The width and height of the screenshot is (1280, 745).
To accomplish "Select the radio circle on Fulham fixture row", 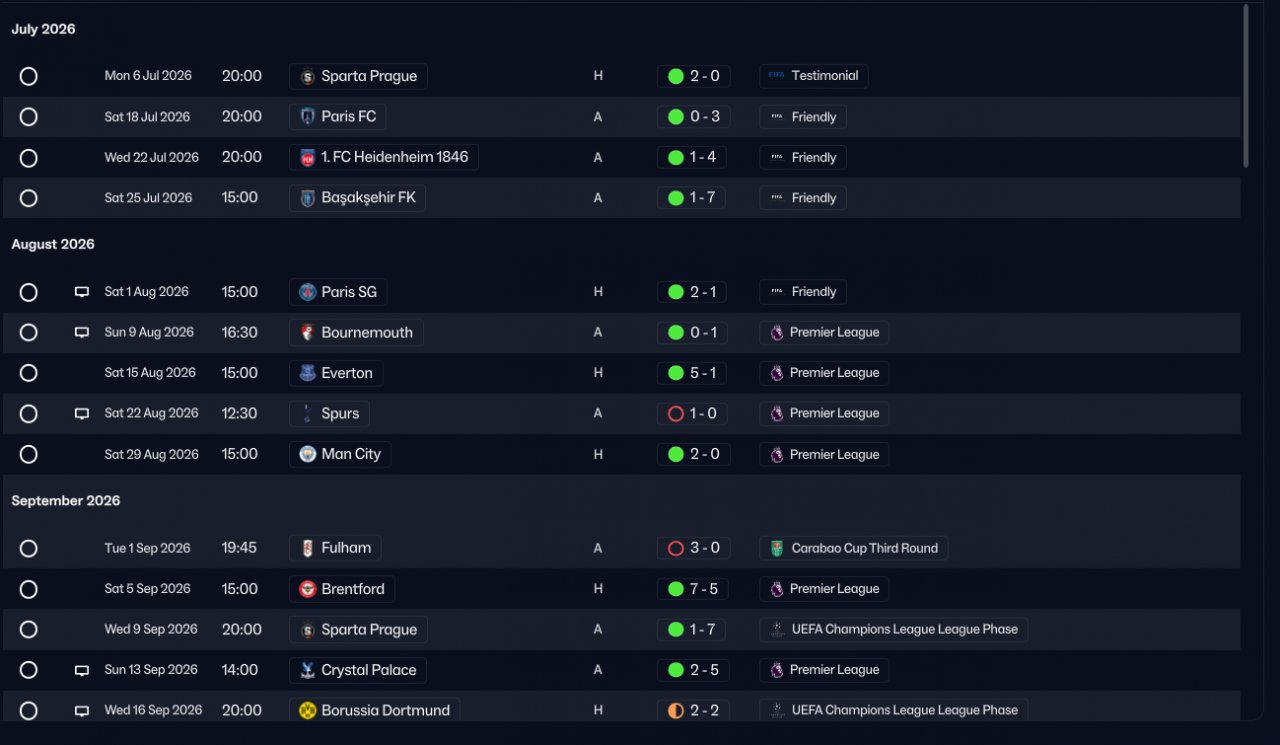I will pos(29,548).
